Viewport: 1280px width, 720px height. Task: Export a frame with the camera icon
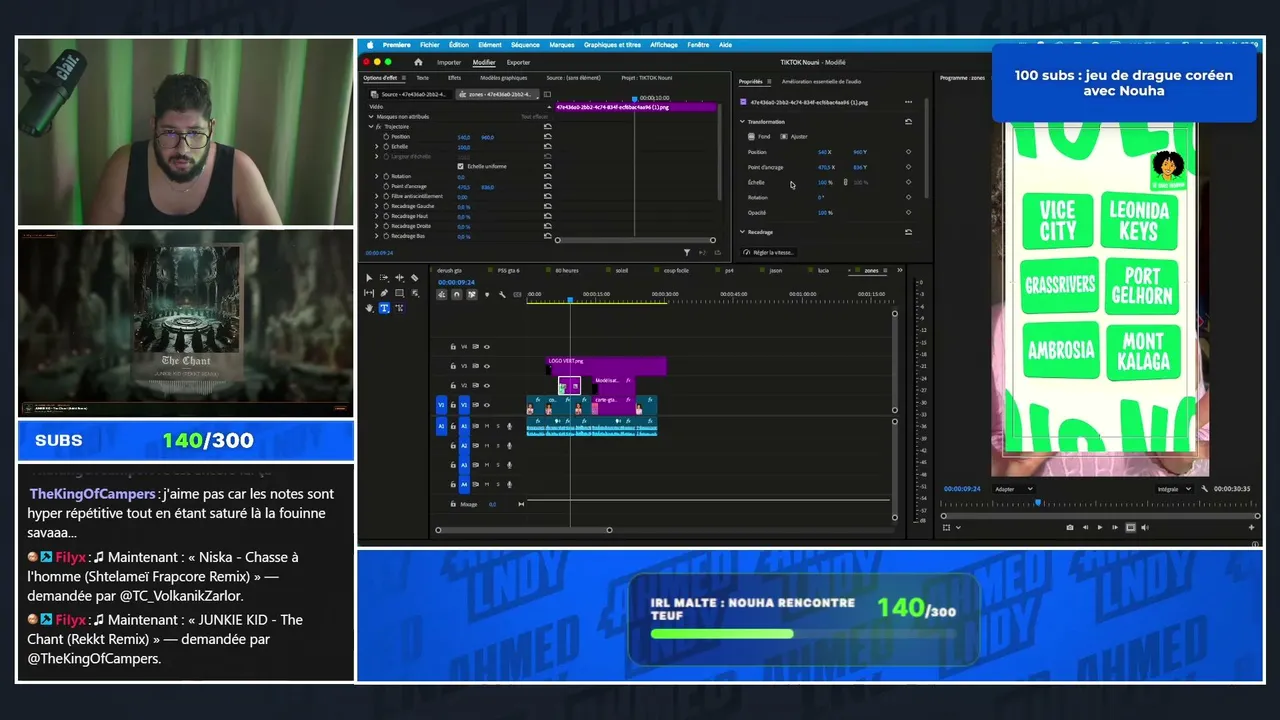(1070, 527)
